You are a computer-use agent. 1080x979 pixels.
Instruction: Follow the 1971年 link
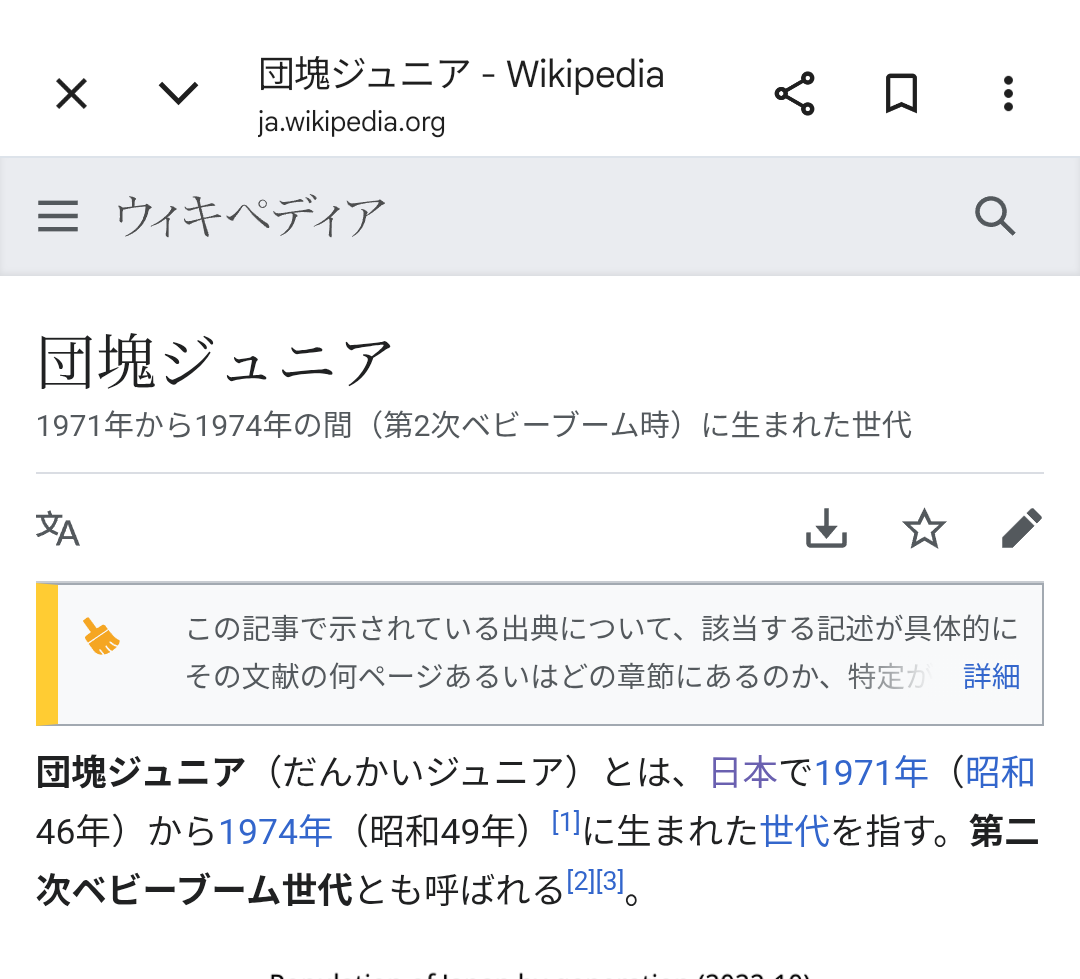pyautogui.click(x=870, y=773)
